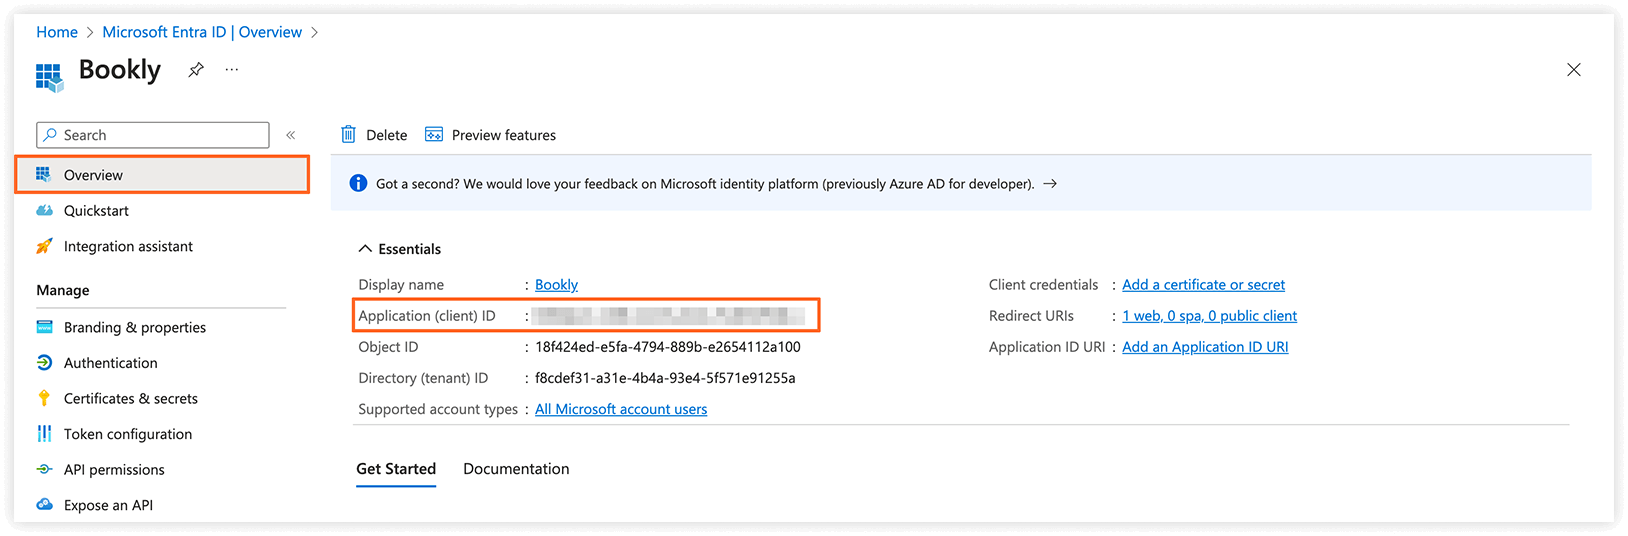Image resolution: width=1628 pixels, height=536 pixels.
Task: Click the Expose an API cloud icon
Action: (x=44, y=505)
